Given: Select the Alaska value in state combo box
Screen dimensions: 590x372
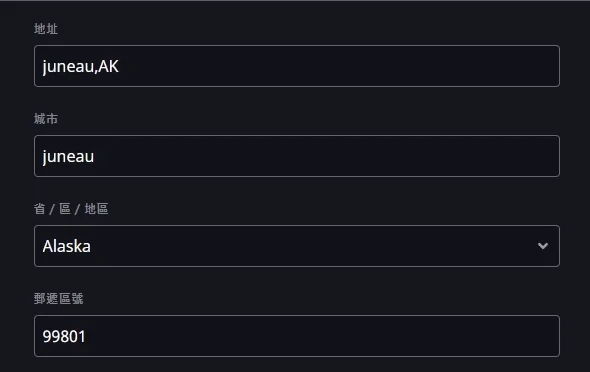Looking at the screenshot, I should (x=297, y=246).
